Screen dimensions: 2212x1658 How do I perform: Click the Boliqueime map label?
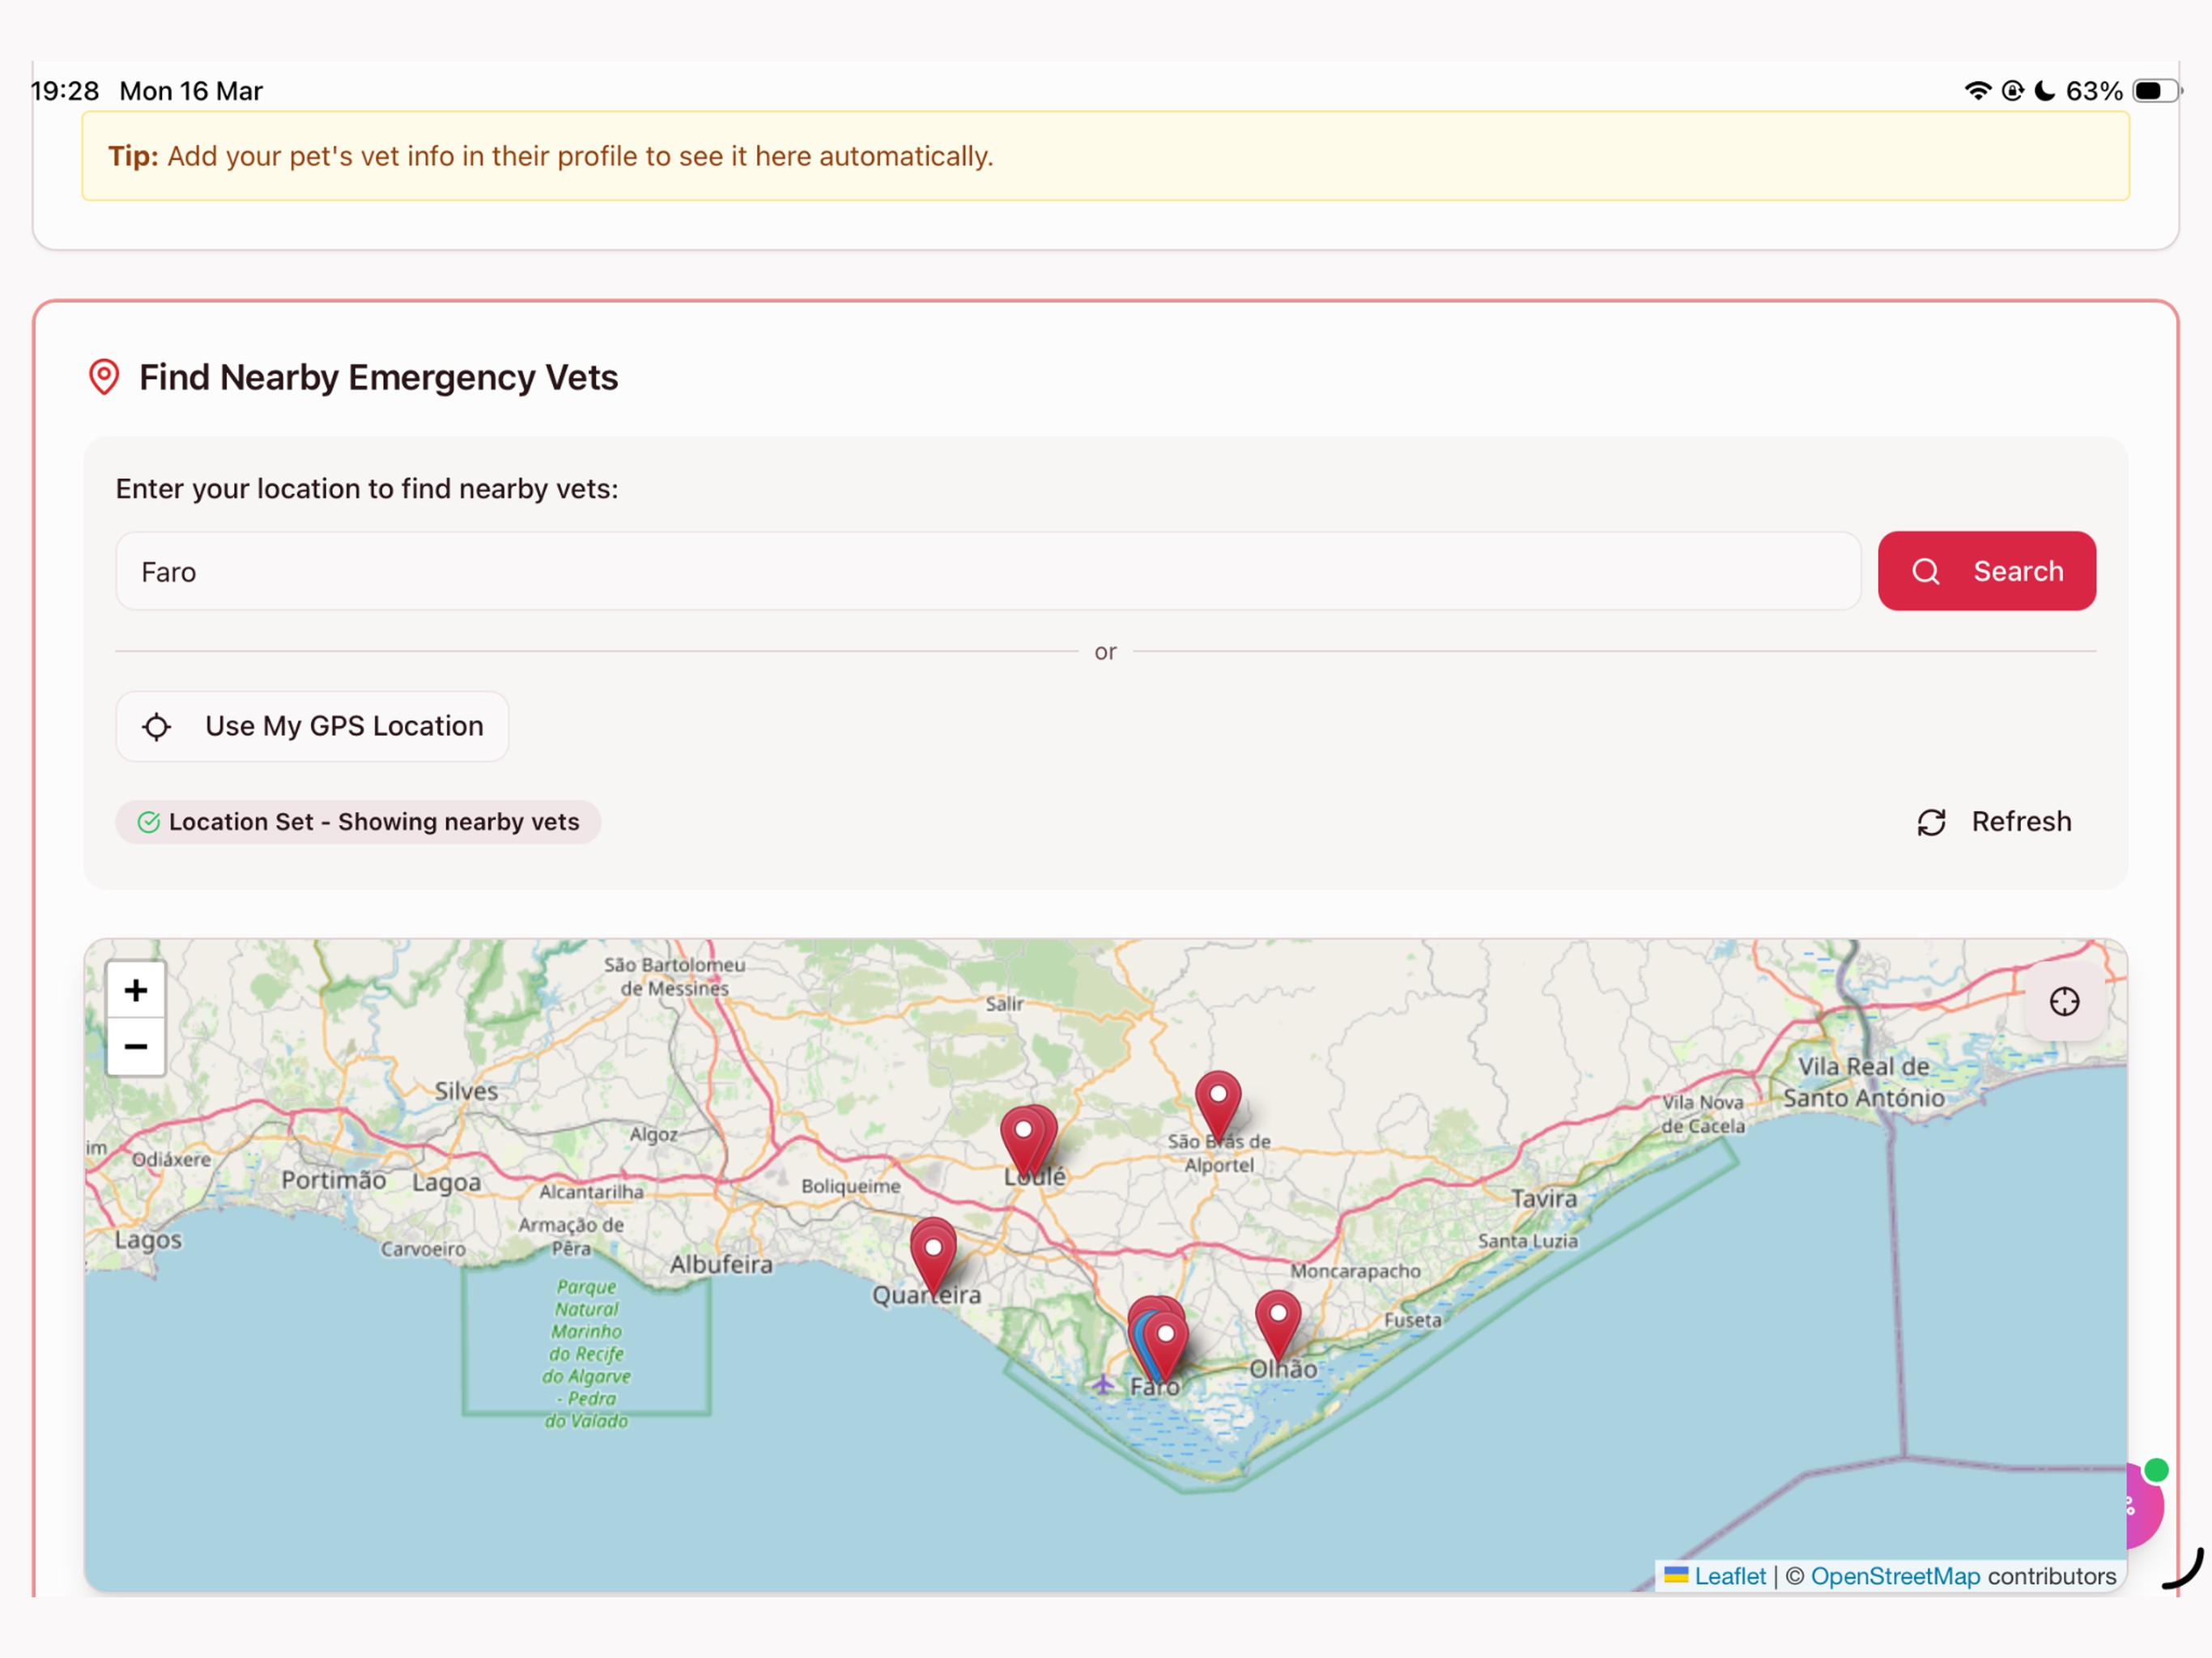coord(851,1186)
